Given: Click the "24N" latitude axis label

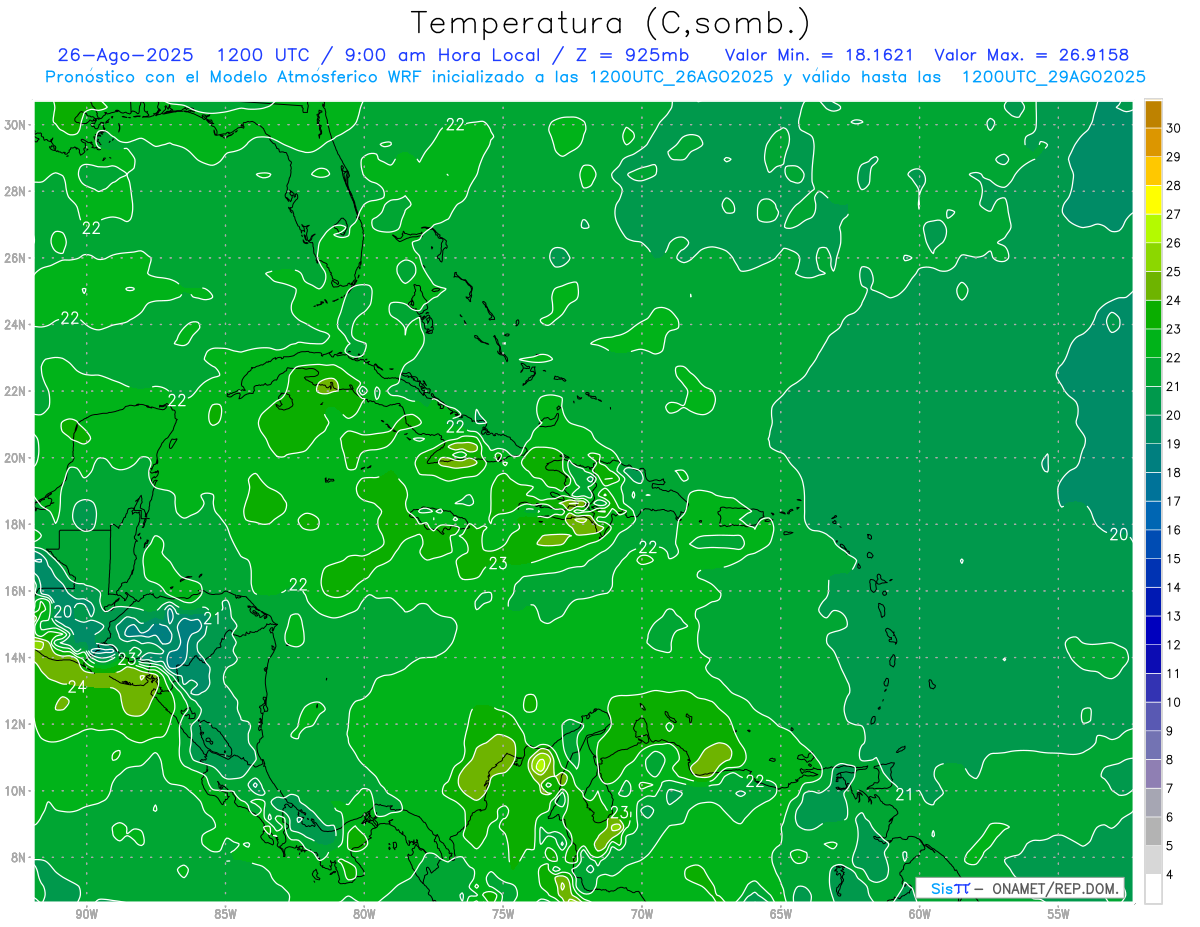Looking at the screenshot, I should pyautogui.click(x=15, y=324).
